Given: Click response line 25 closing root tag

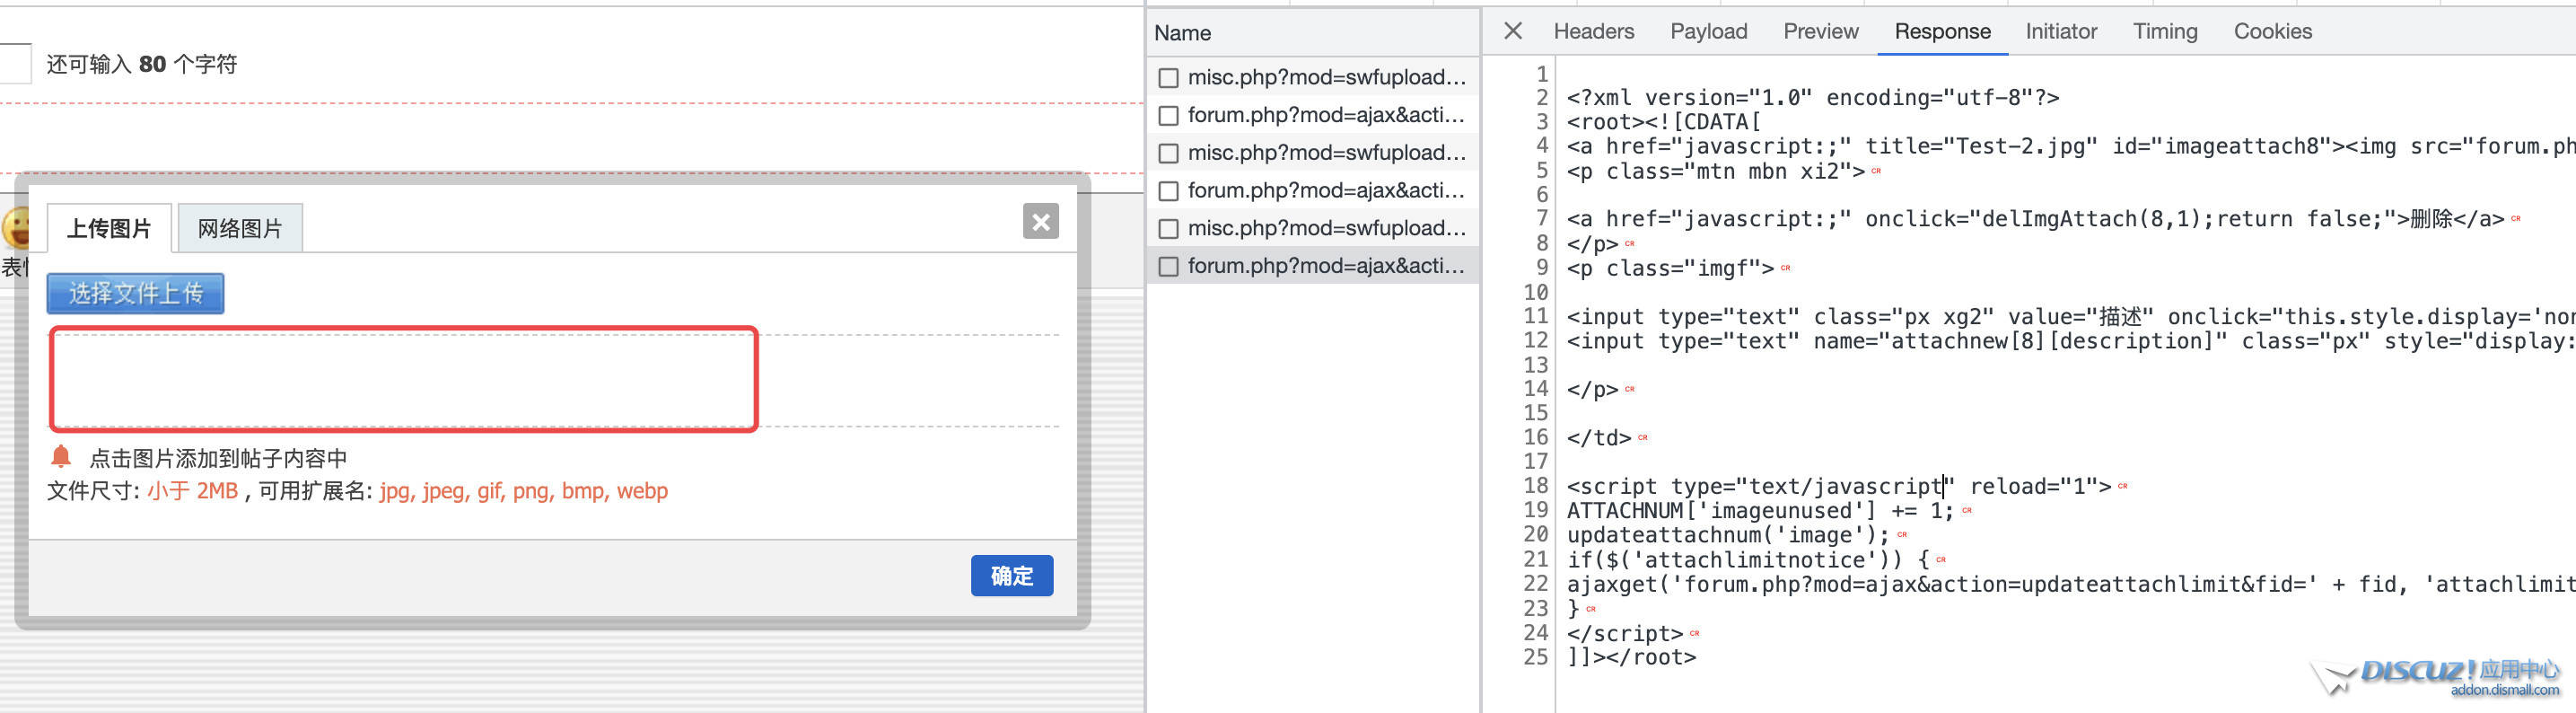Looking at the screenshot, I should pyautogui.click(x=1631, y=657).
